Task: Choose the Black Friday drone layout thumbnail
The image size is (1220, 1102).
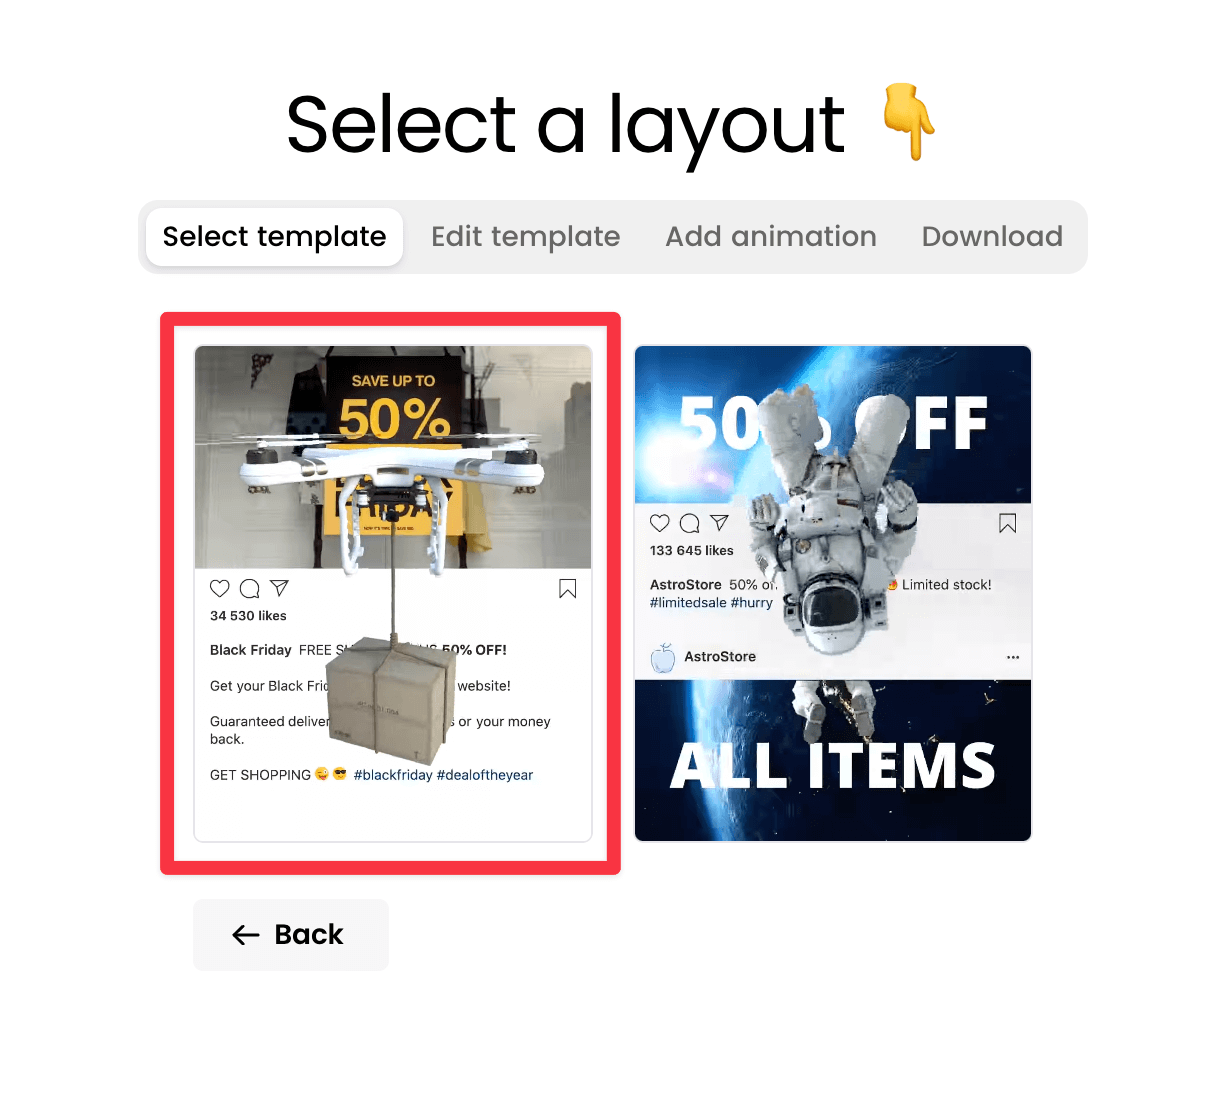Action: pyautogui.click(x=393, y=594)
